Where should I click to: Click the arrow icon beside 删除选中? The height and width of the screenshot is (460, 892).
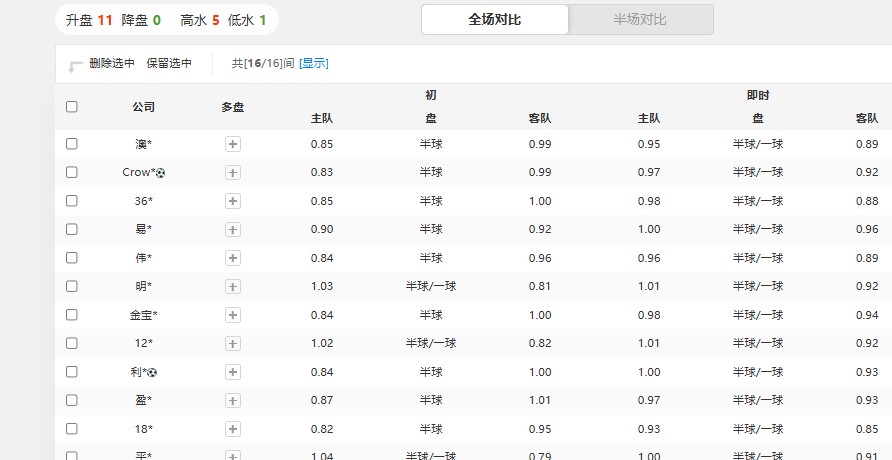point(75,67)
